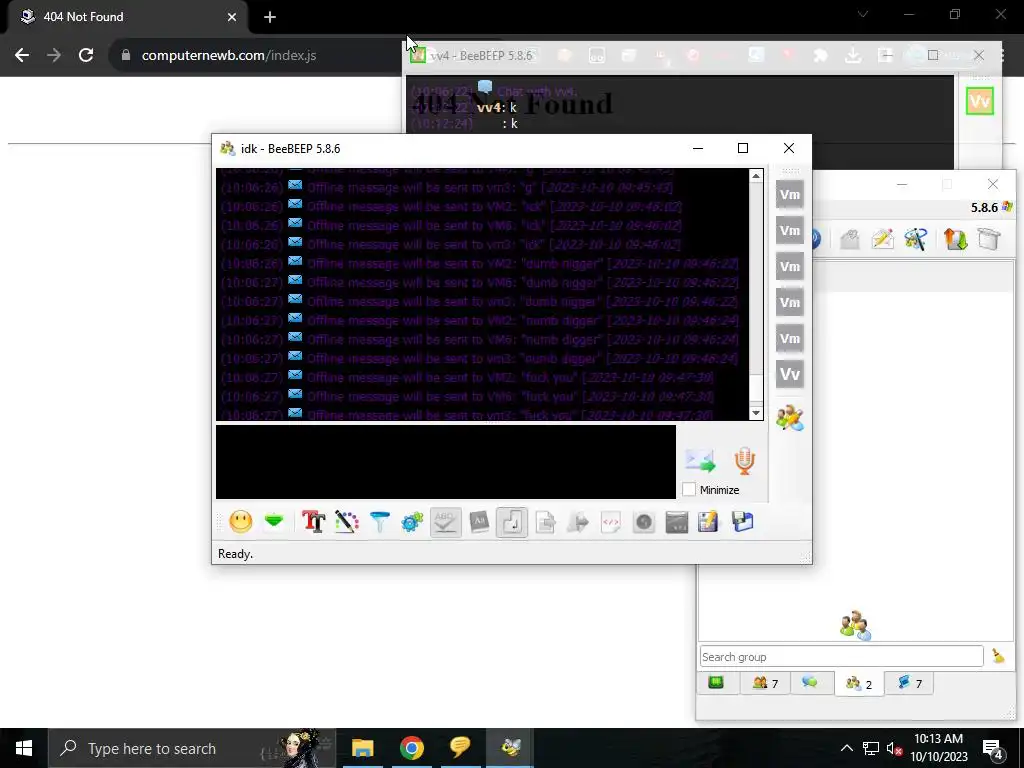Toggle the dictionary book toolbar icon
This screenshot has width=1024, height=768.
[479, 522]
